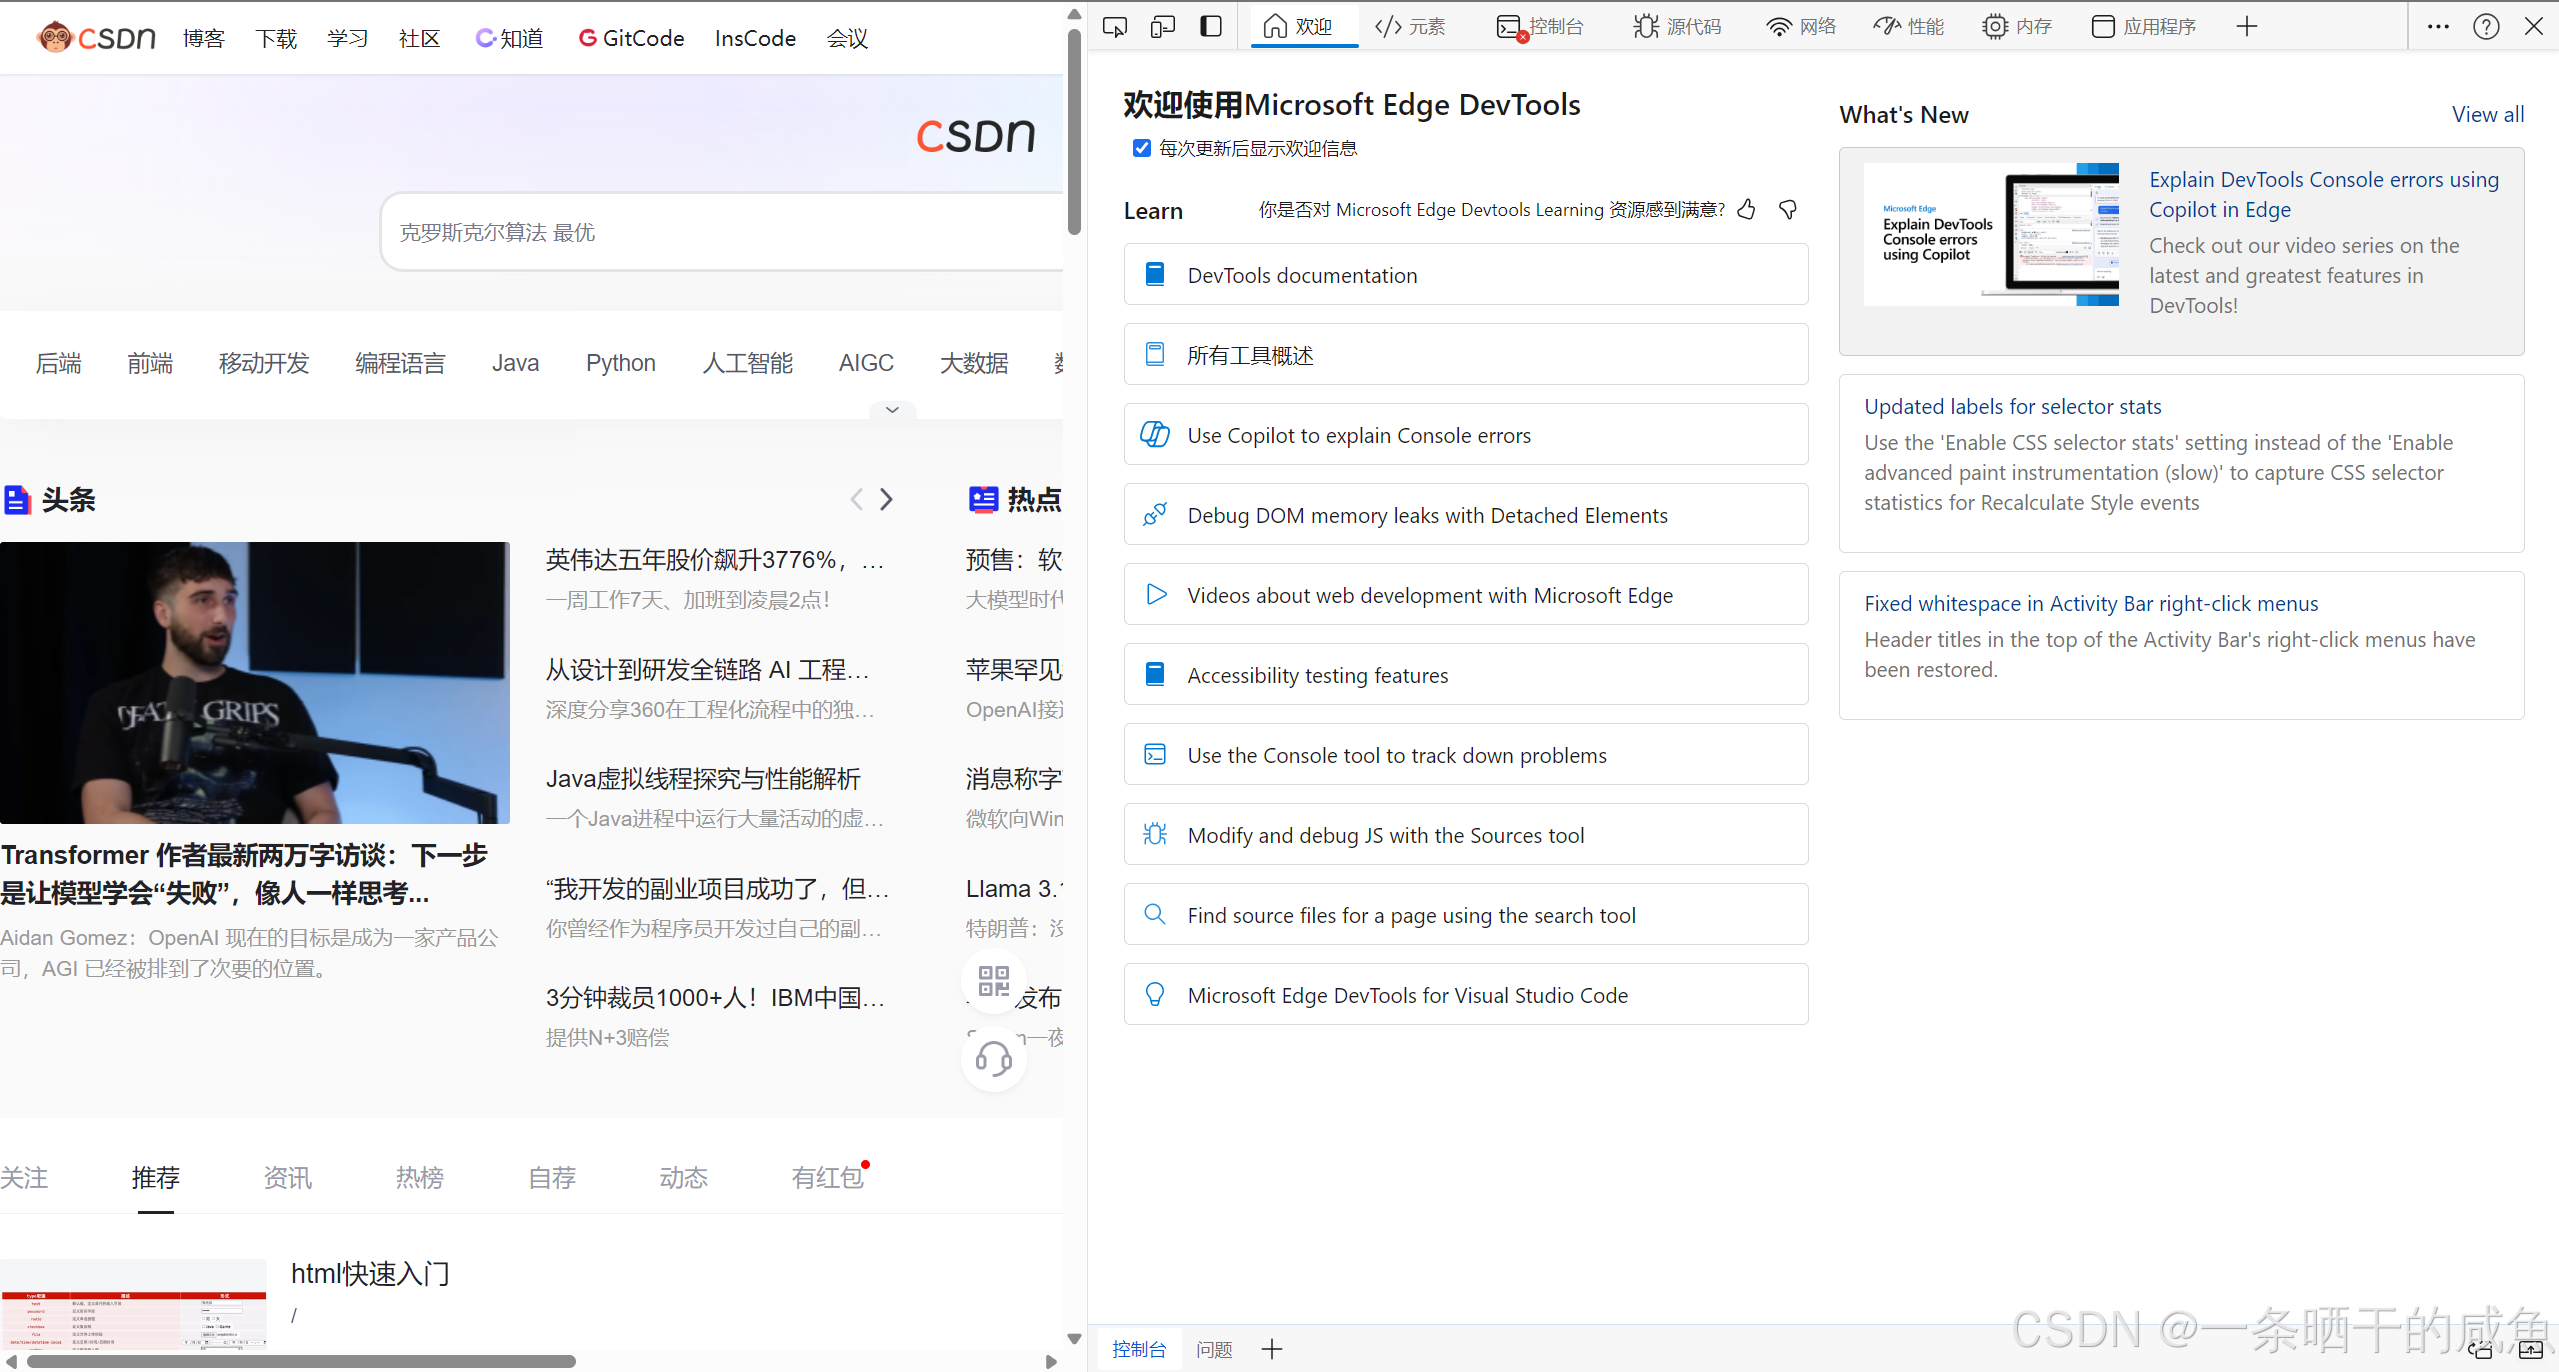Add a drawer tab next to 问题
The width and height of the screenshot is (2559, 1372).
(1272, 1349)
